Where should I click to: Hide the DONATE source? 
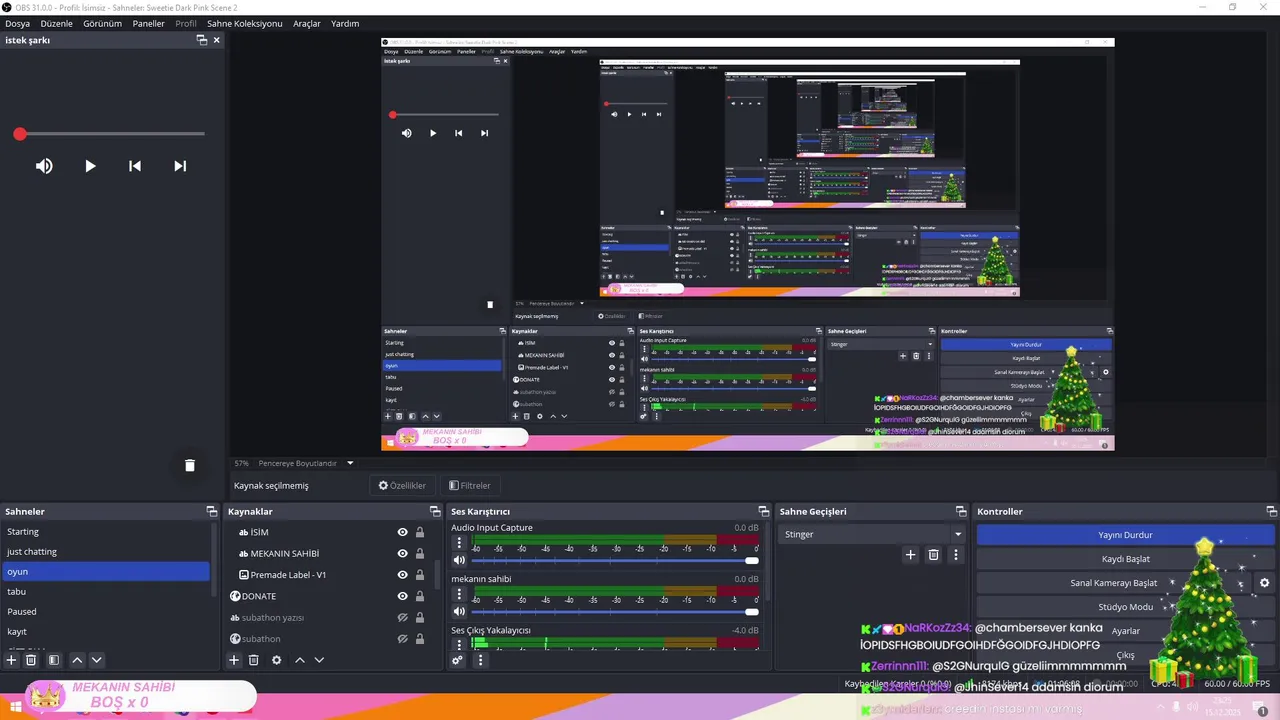[402, 596]
